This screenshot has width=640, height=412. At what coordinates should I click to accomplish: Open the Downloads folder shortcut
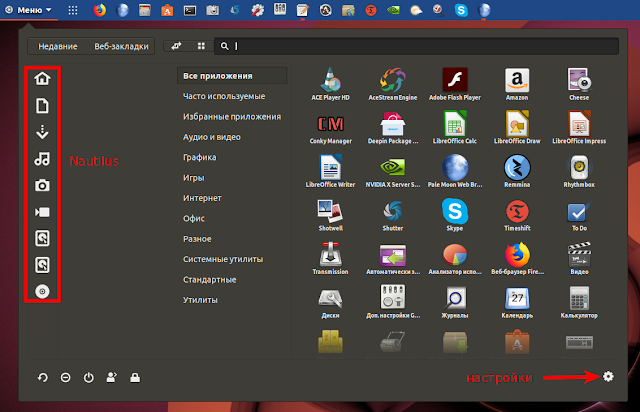coord(42,132)
